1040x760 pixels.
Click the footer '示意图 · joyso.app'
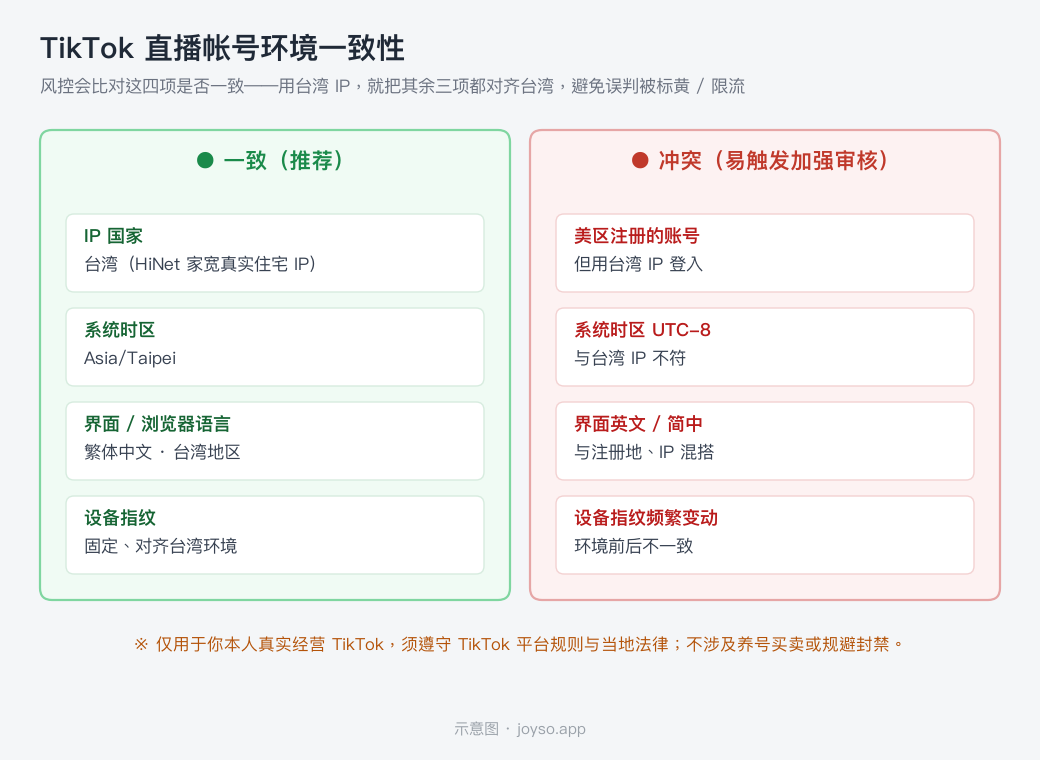[520, 729]
